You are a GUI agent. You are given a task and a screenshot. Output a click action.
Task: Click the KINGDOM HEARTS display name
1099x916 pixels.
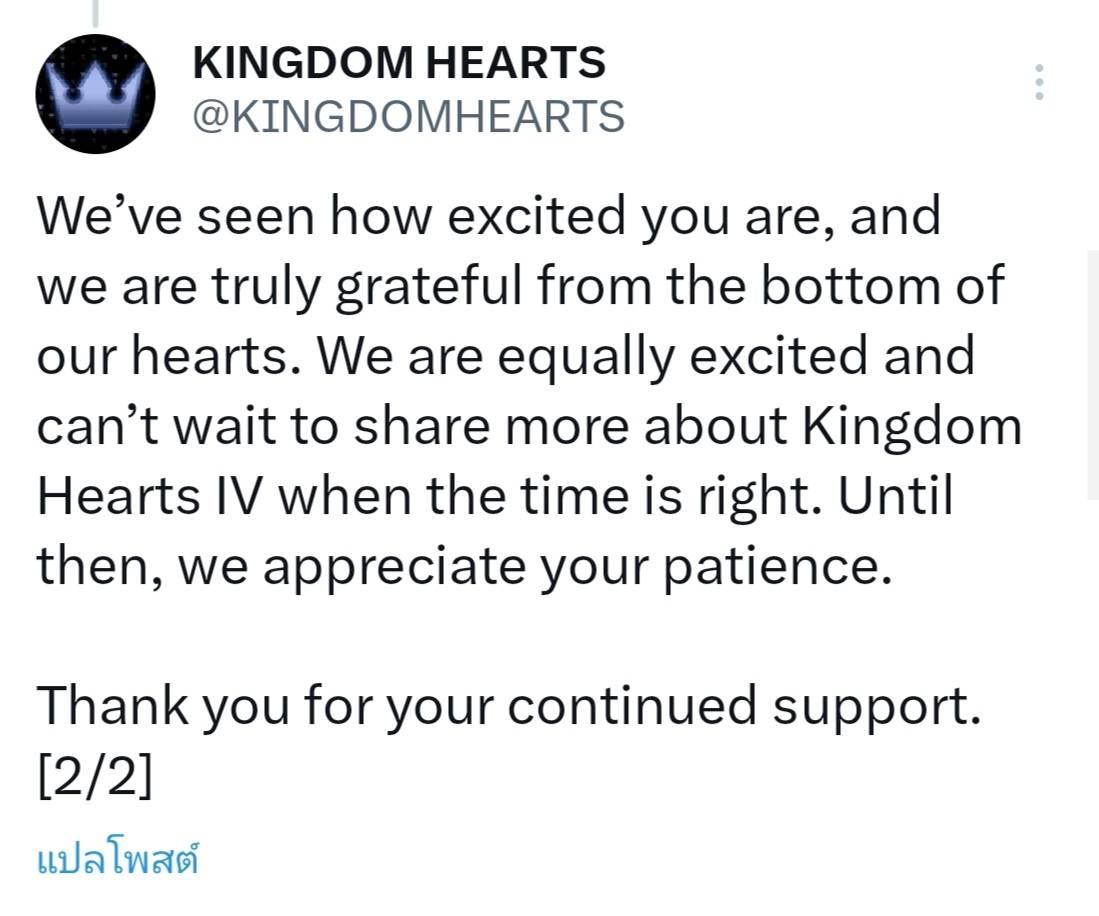(x=399, y=62)
